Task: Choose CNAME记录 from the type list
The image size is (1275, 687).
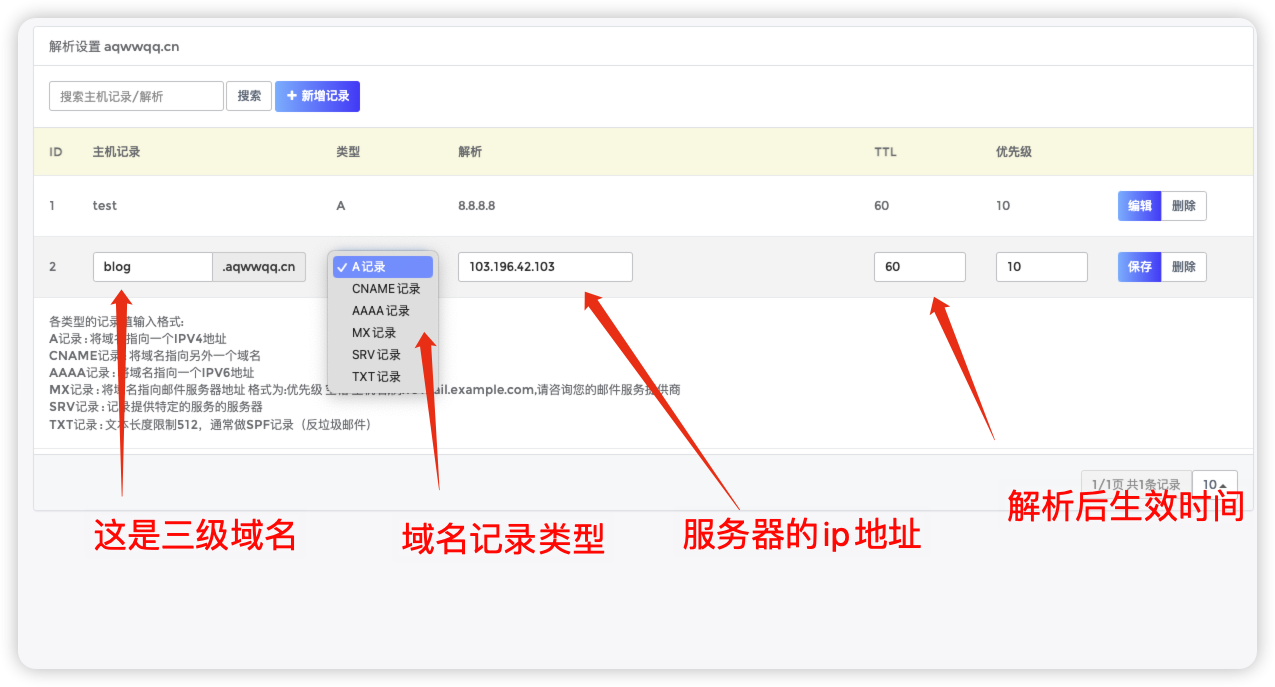Action: click(x=386, y=289)
